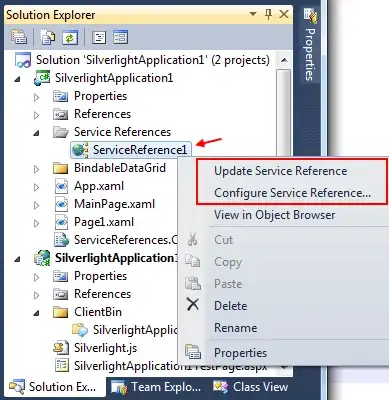Choose Rename from the context menu

coord(235,328)
